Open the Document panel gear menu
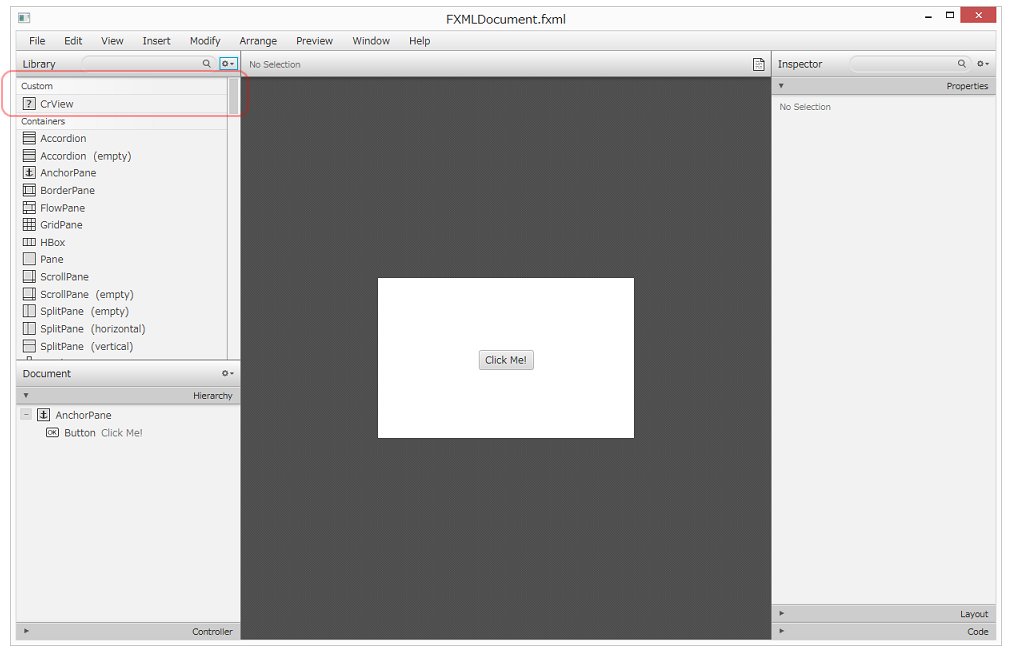This screenshot has width=1012, height=653. tap(228, 374)
